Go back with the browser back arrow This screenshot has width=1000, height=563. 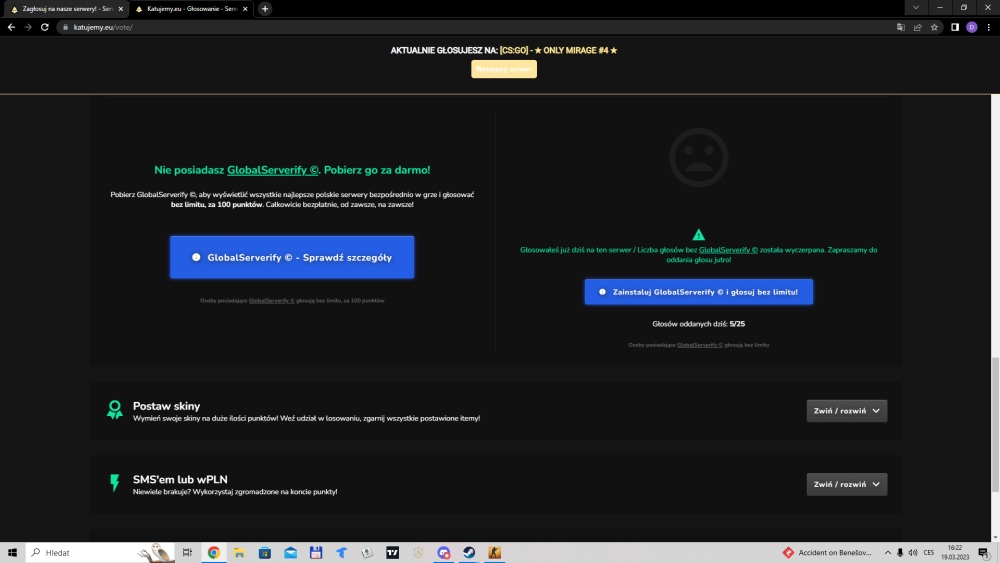11,27
